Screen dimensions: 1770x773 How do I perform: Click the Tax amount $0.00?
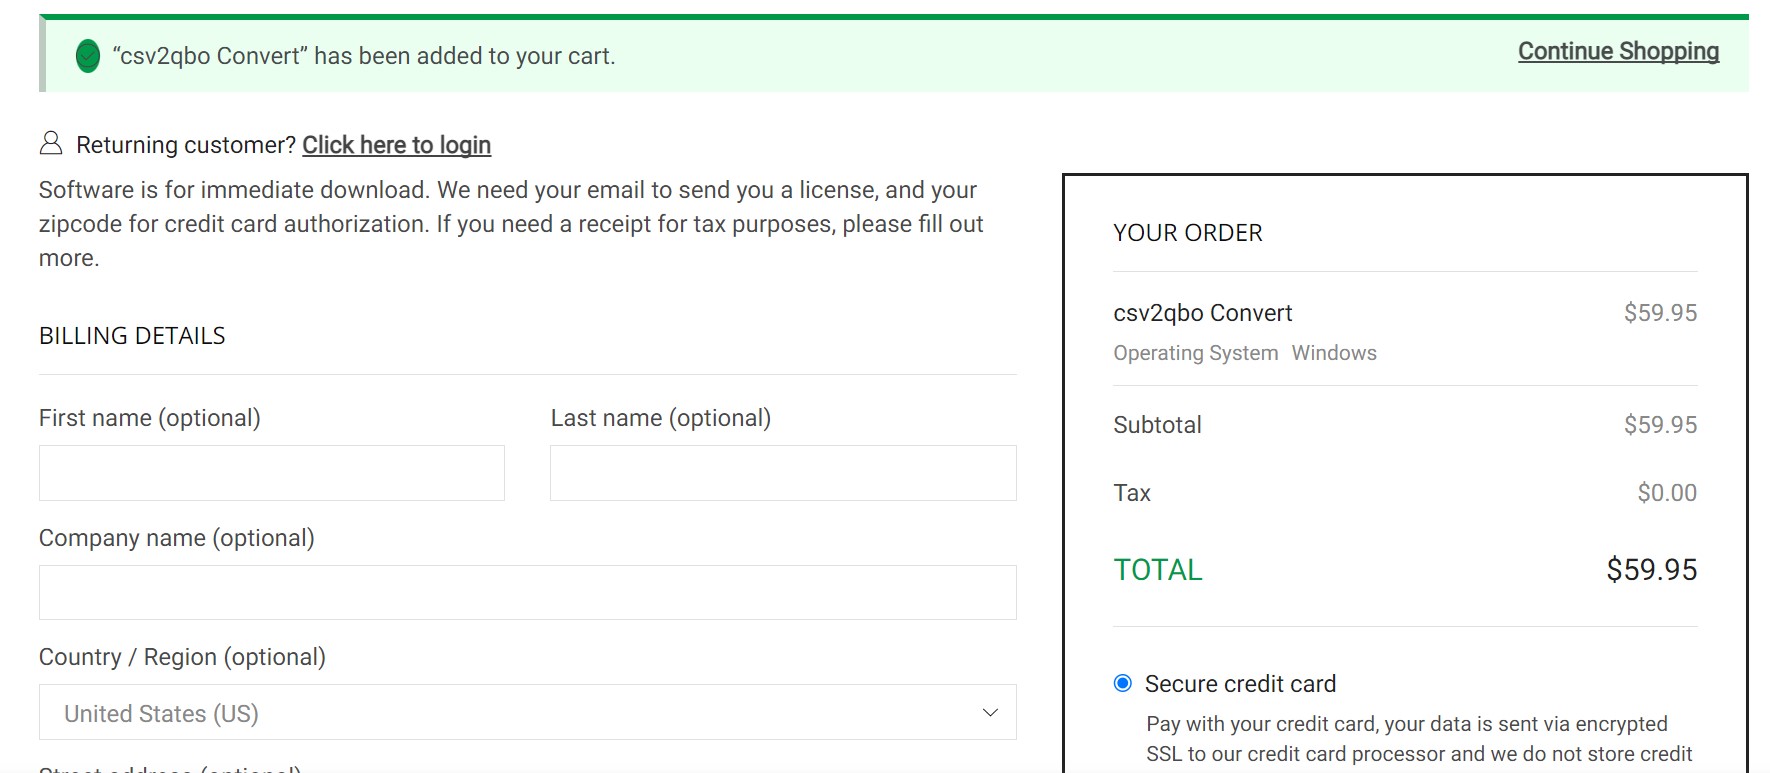pyautogui.click(x=1666, y=493)
